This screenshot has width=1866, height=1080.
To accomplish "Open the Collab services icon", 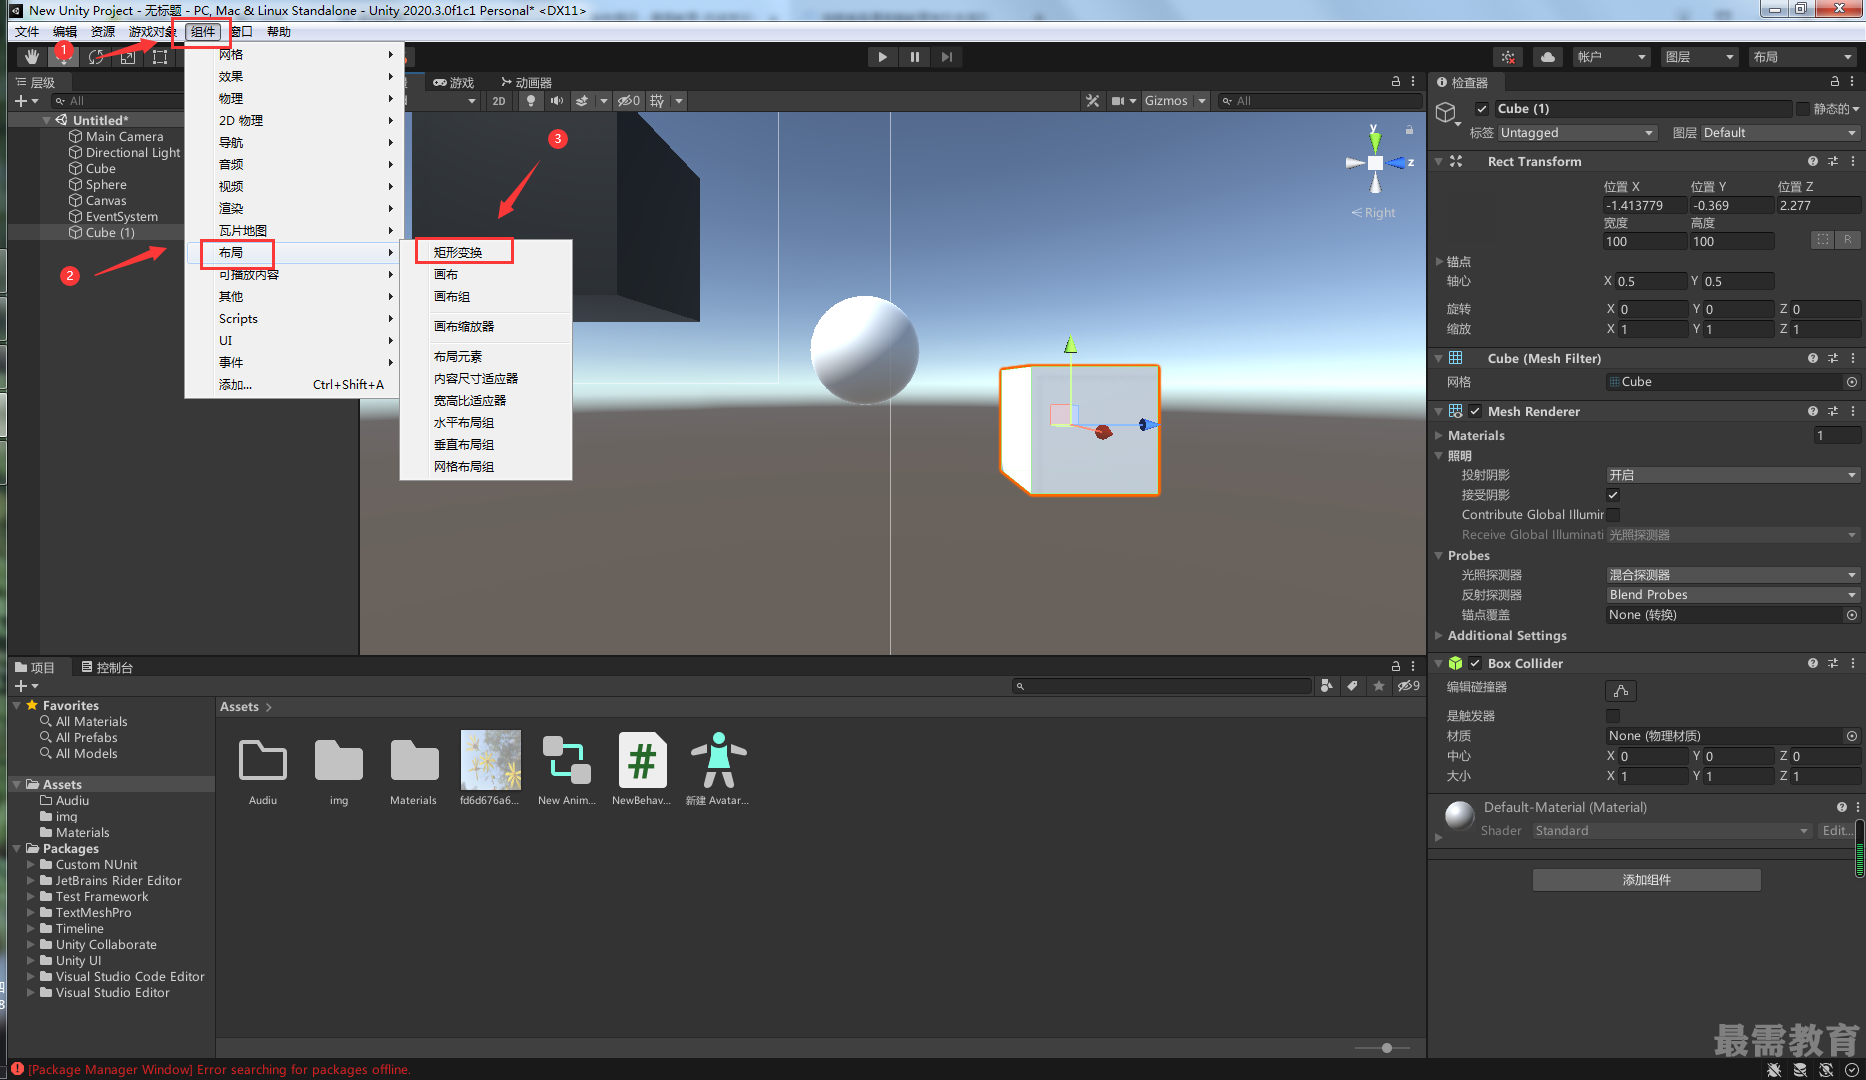I will tap(1508, 57).
